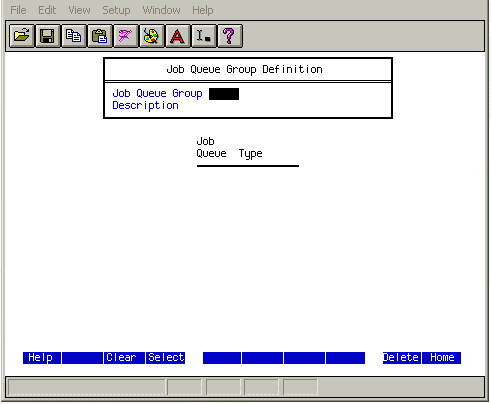This screenshot has width=491, height=404.
Task: Click the Save floppy disk icon
Action: coord(48,36)
